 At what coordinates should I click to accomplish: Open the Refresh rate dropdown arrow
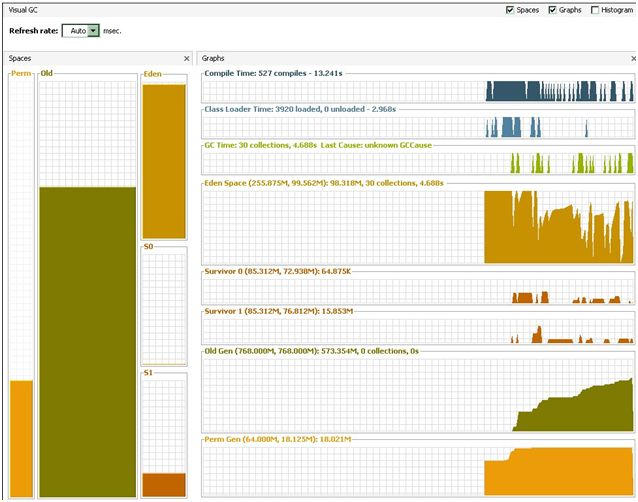click(93, 31)
